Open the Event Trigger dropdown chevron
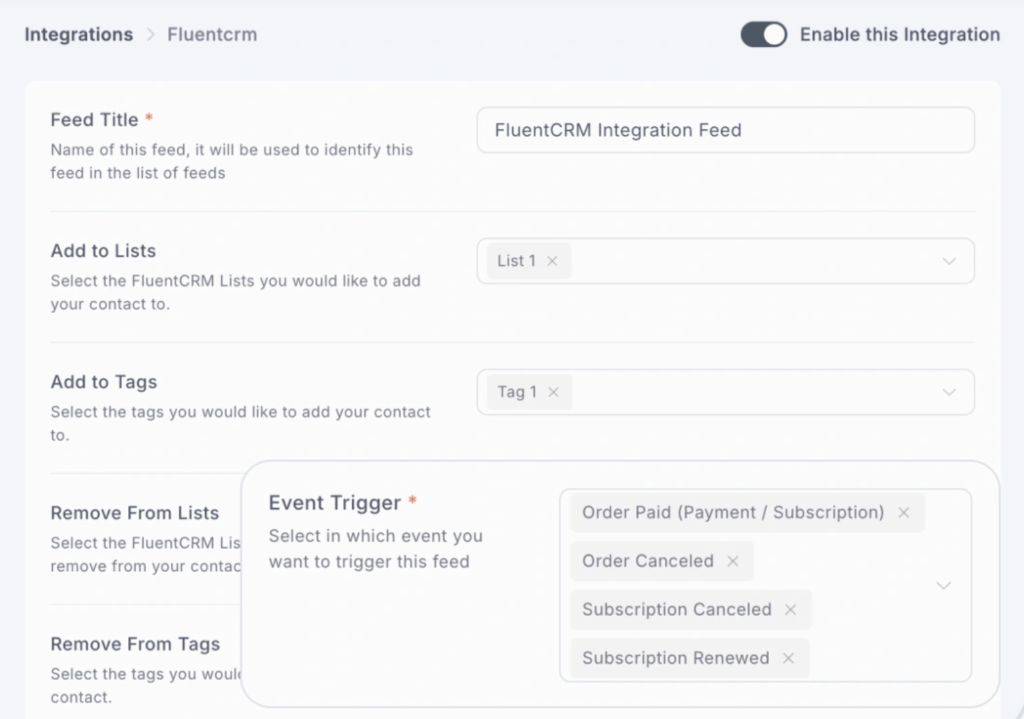 [943, 585]
